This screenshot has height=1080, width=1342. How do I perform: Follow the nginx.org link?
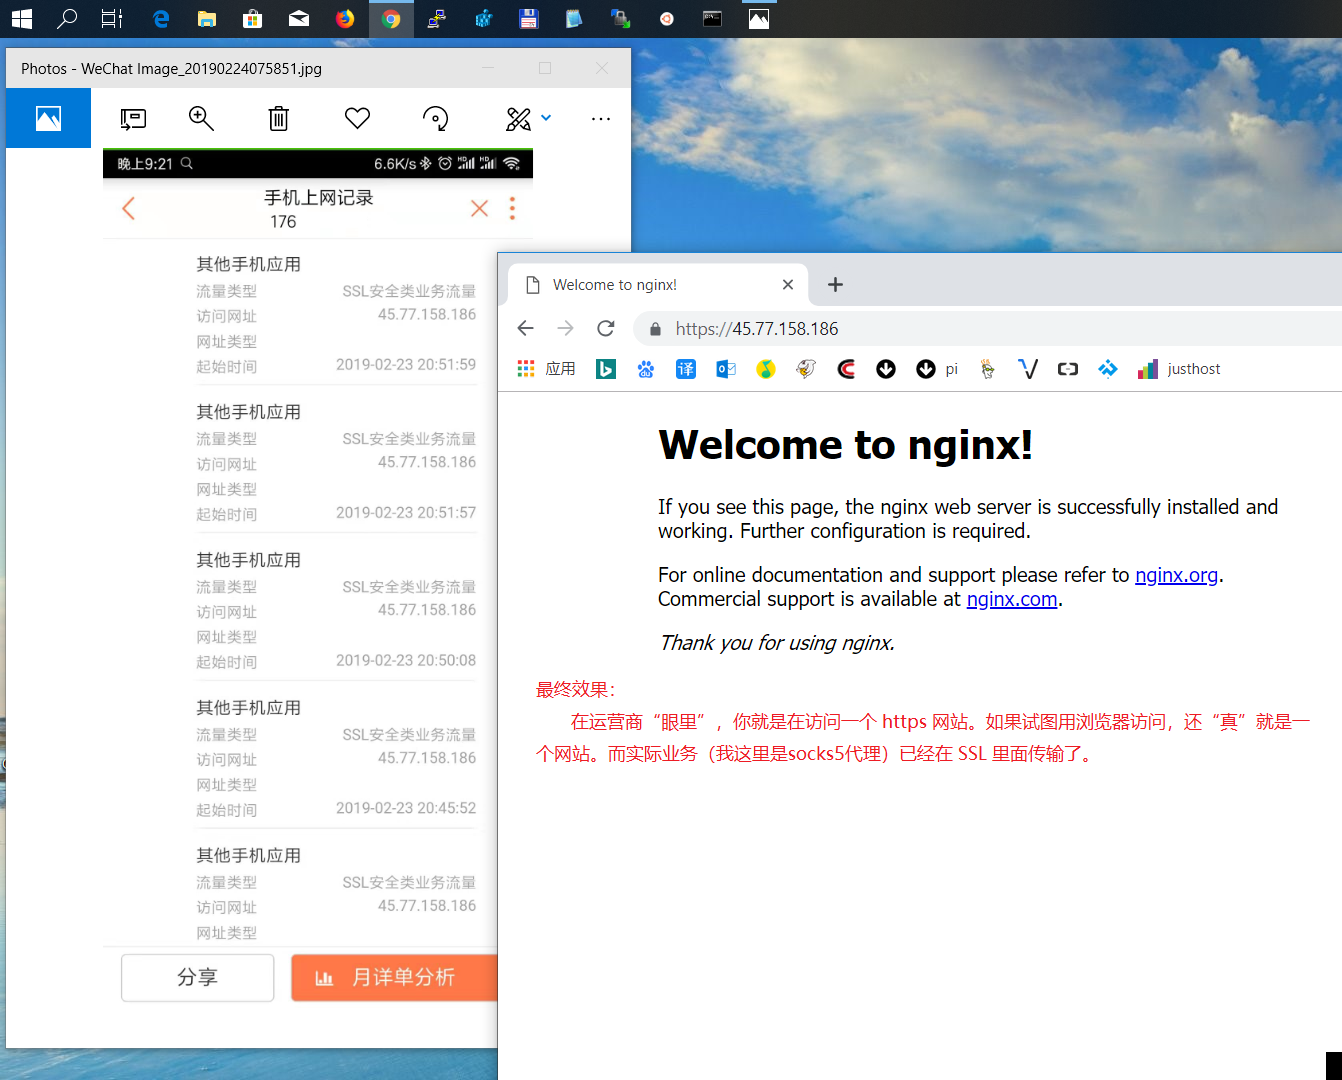click(1176, 575)
